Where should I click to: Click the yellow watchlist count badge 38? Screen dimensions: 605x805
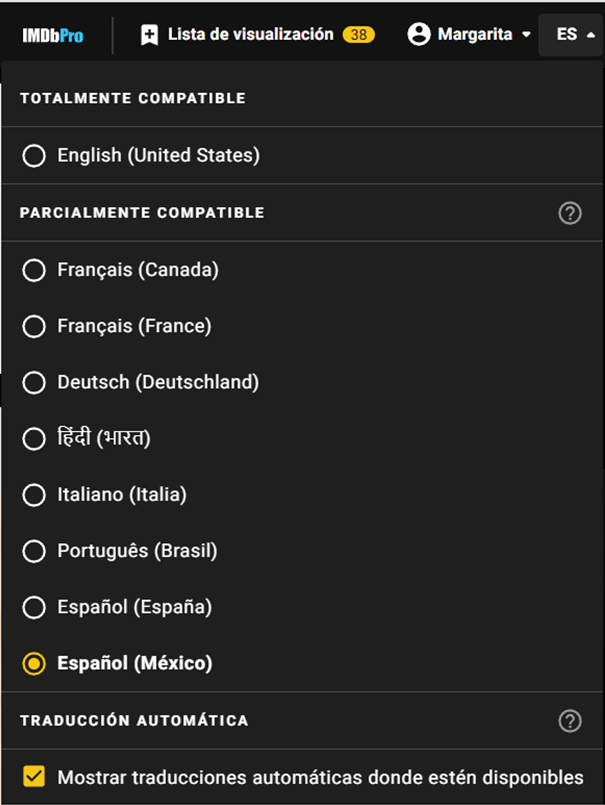(x=358, y=34)
